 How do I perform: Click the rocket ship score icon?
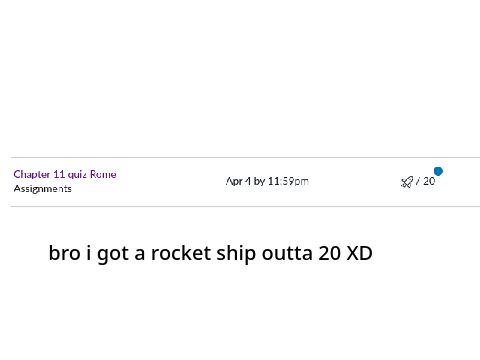407,182
